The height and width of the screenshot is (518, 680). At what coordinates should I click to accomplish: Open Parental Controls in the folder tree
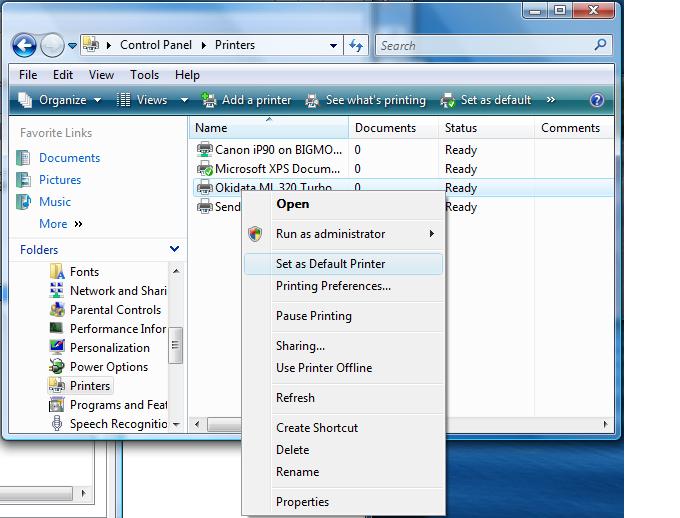click(115, 310)
